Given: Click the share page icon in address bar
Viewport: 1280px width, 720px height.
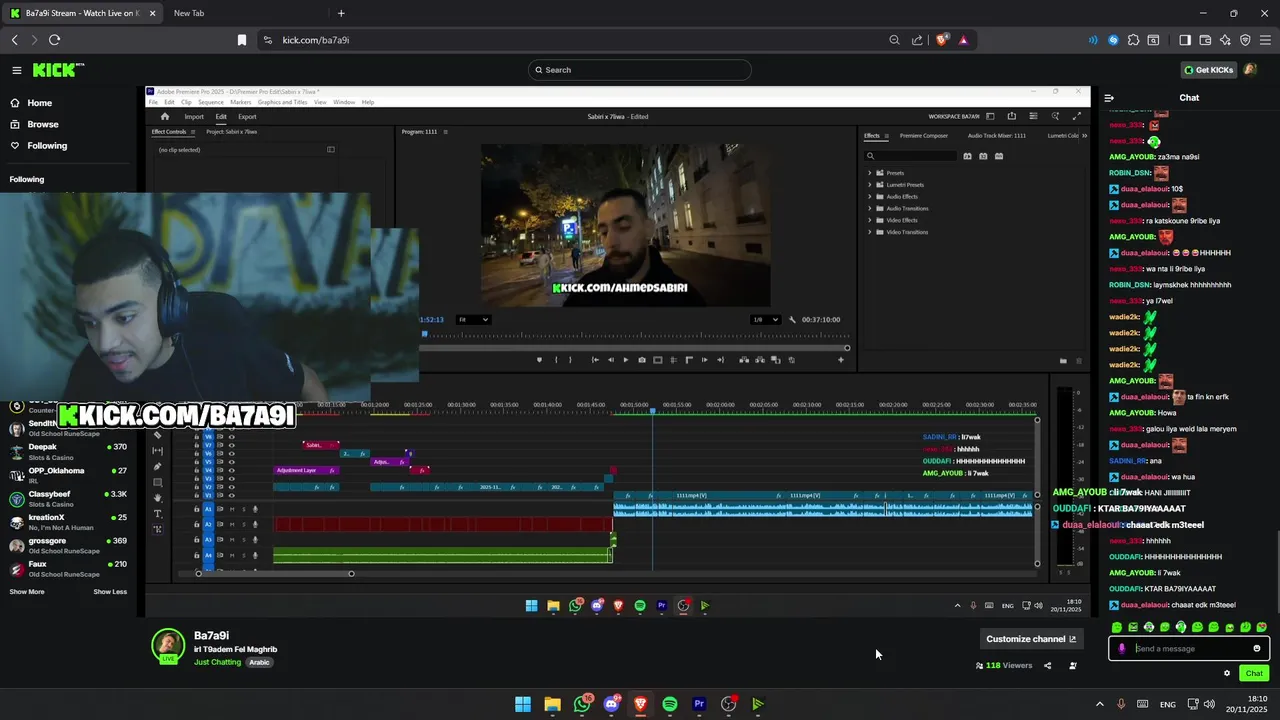Looking at the screenshot, I should [917, 40].
